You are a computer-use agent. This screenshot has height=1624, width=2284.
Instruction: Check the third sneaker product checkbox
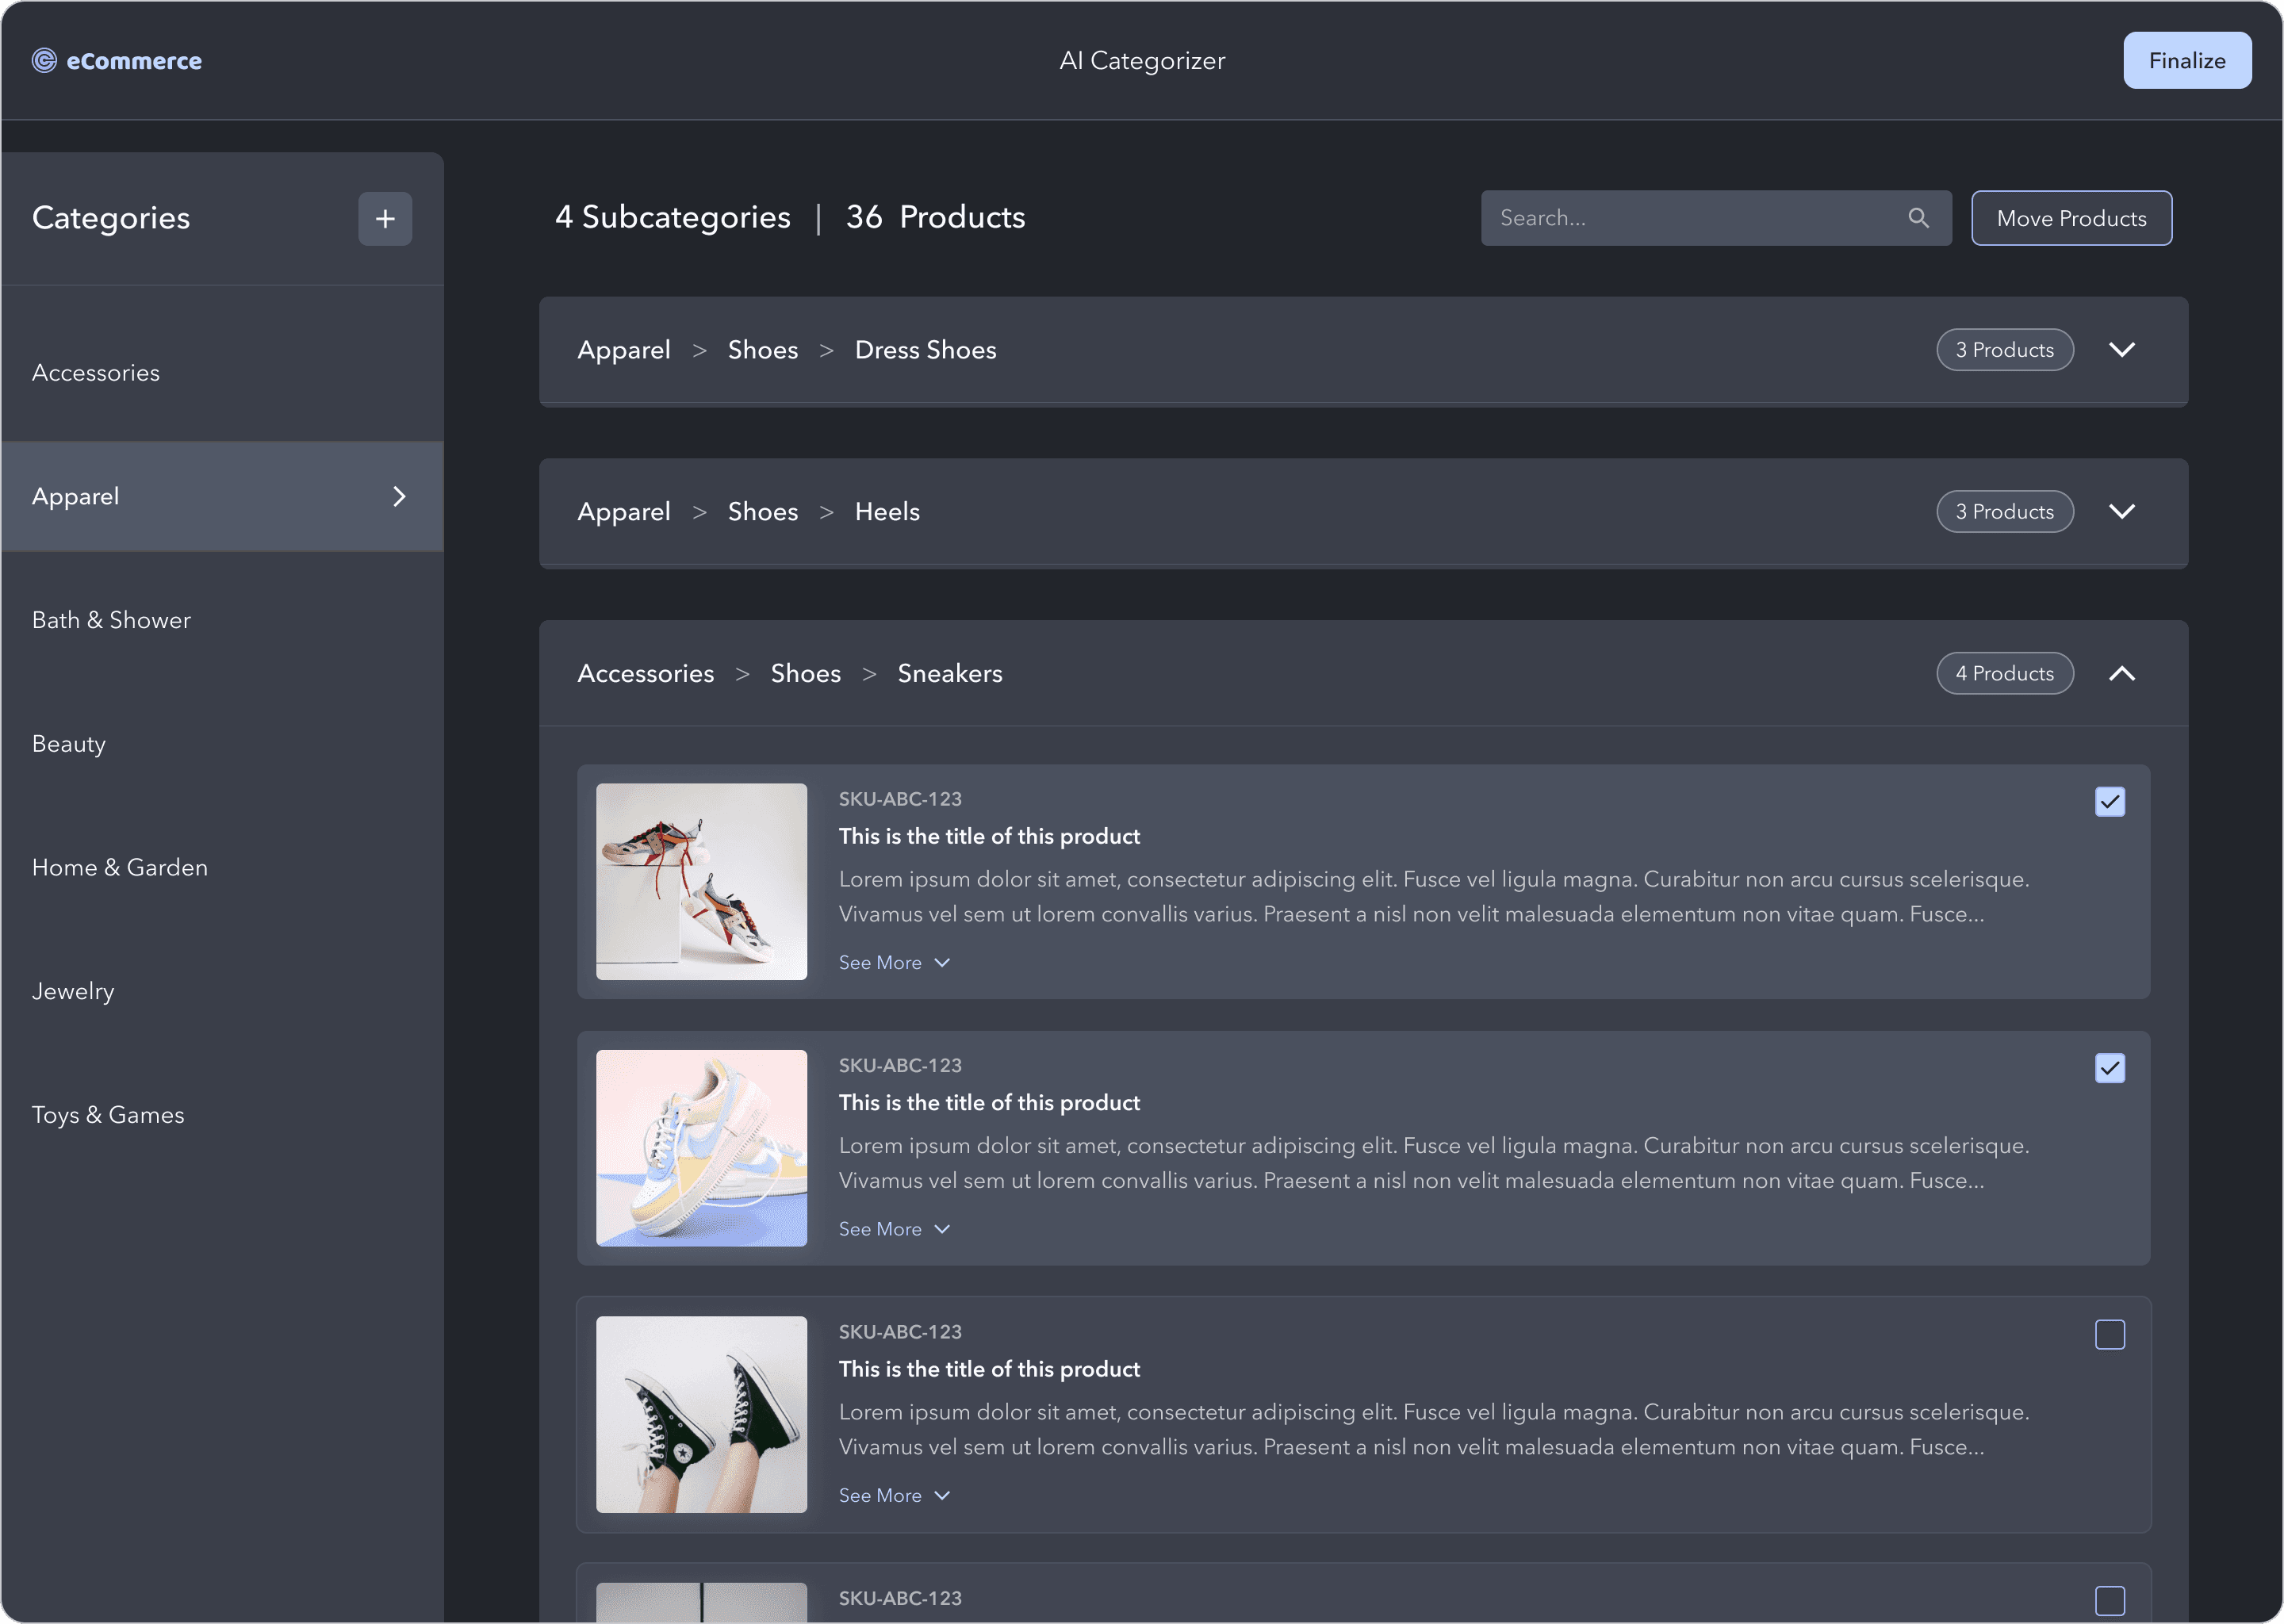(2109, 1334)
